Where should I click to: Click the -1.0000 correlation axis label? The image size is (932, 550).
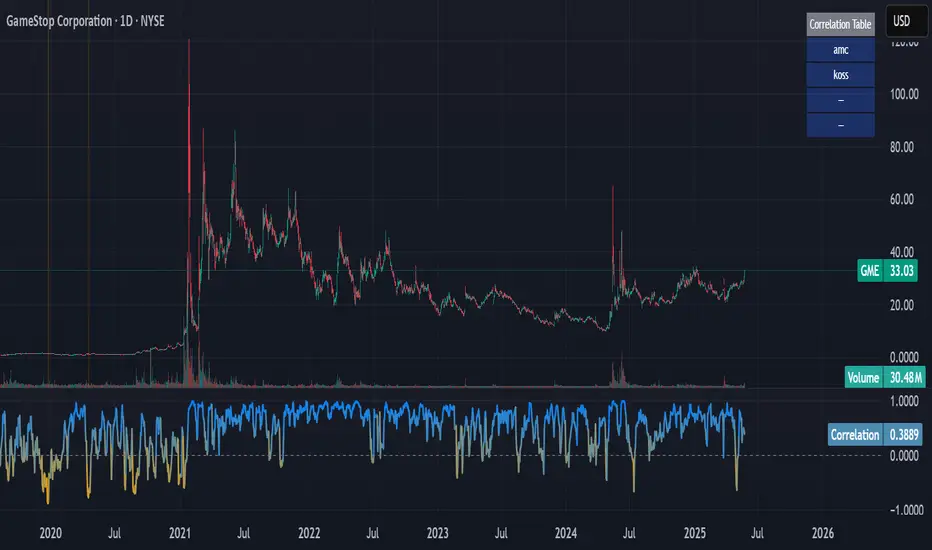point(906,510)
